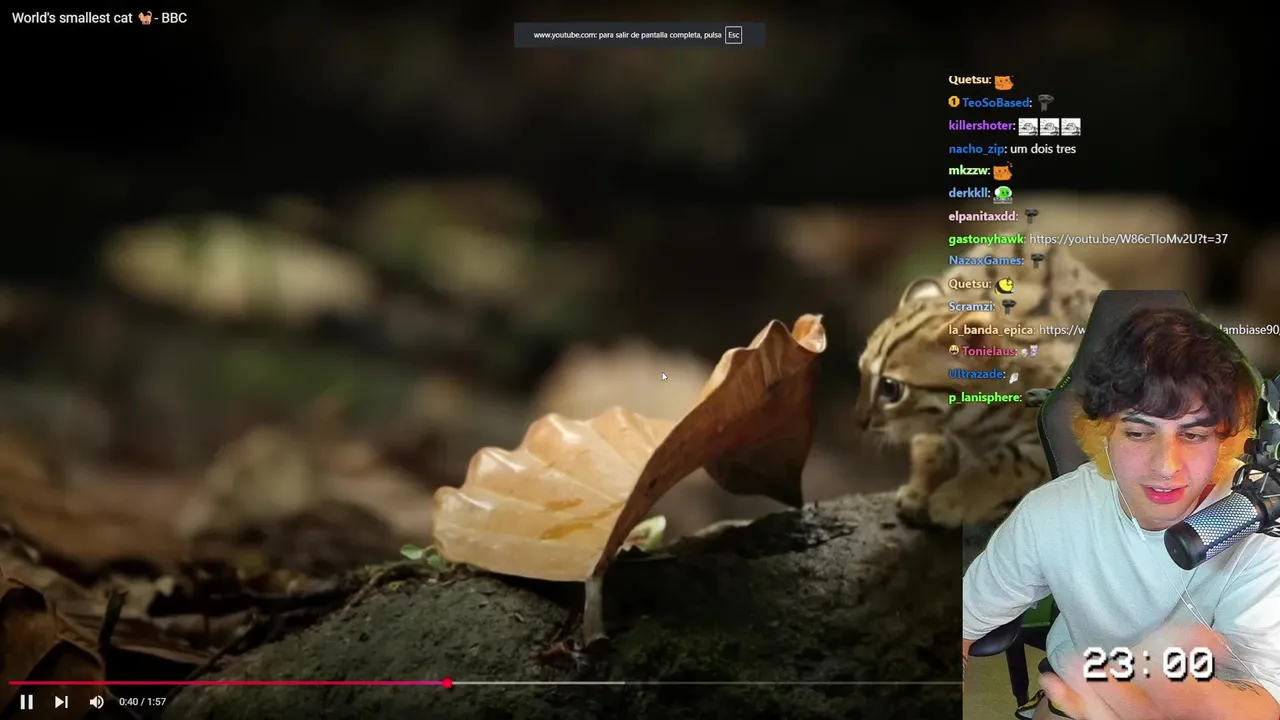Viewport: 1280px width, 720px height.
Task: Click the gastonyhawk username in chat
Action: [x=986, y=239]
